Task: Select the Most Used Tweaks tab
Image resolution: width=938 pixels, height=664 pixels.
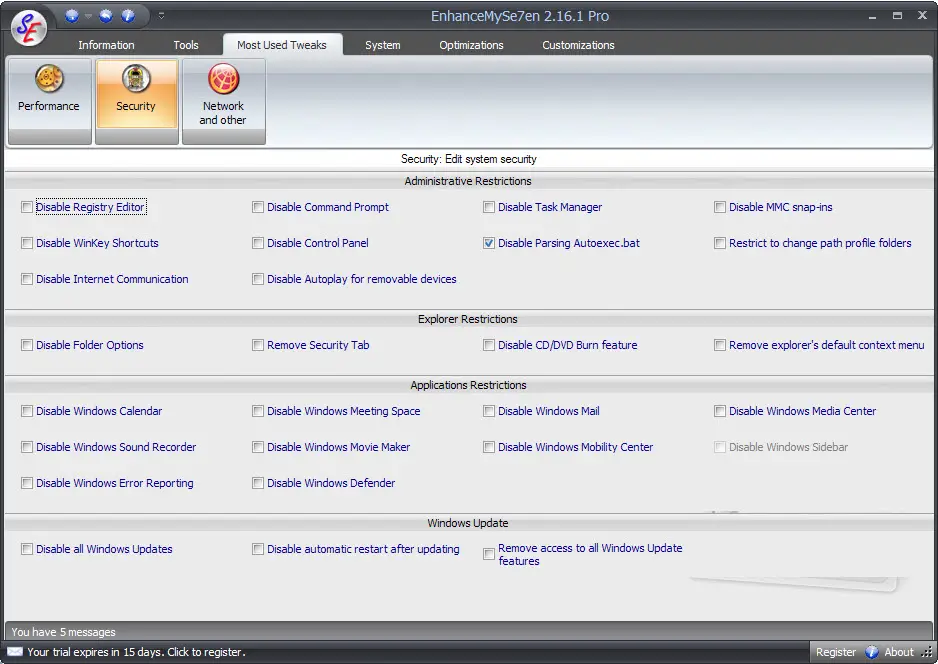Action: (x=282, y=45)
